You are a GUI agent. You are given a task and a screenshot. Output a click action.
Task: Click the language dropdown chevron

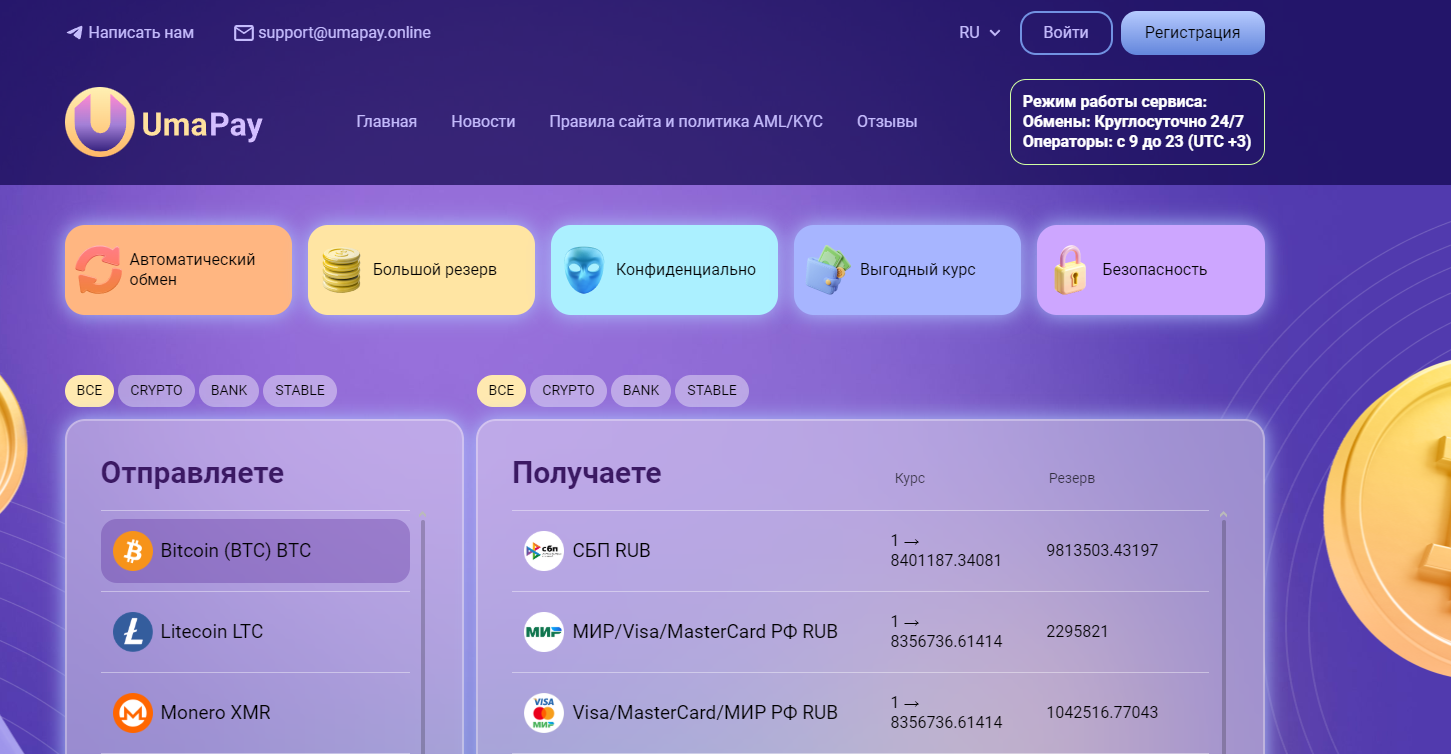click(x=995, y=33)
